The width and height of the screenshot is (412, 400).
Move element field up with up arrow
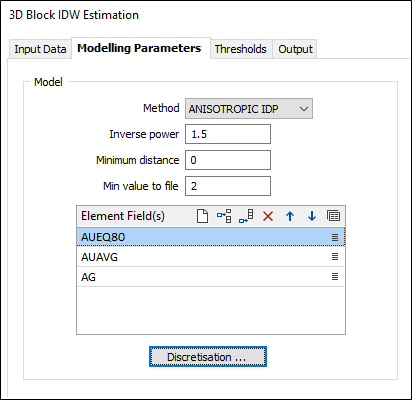point(290,216)
